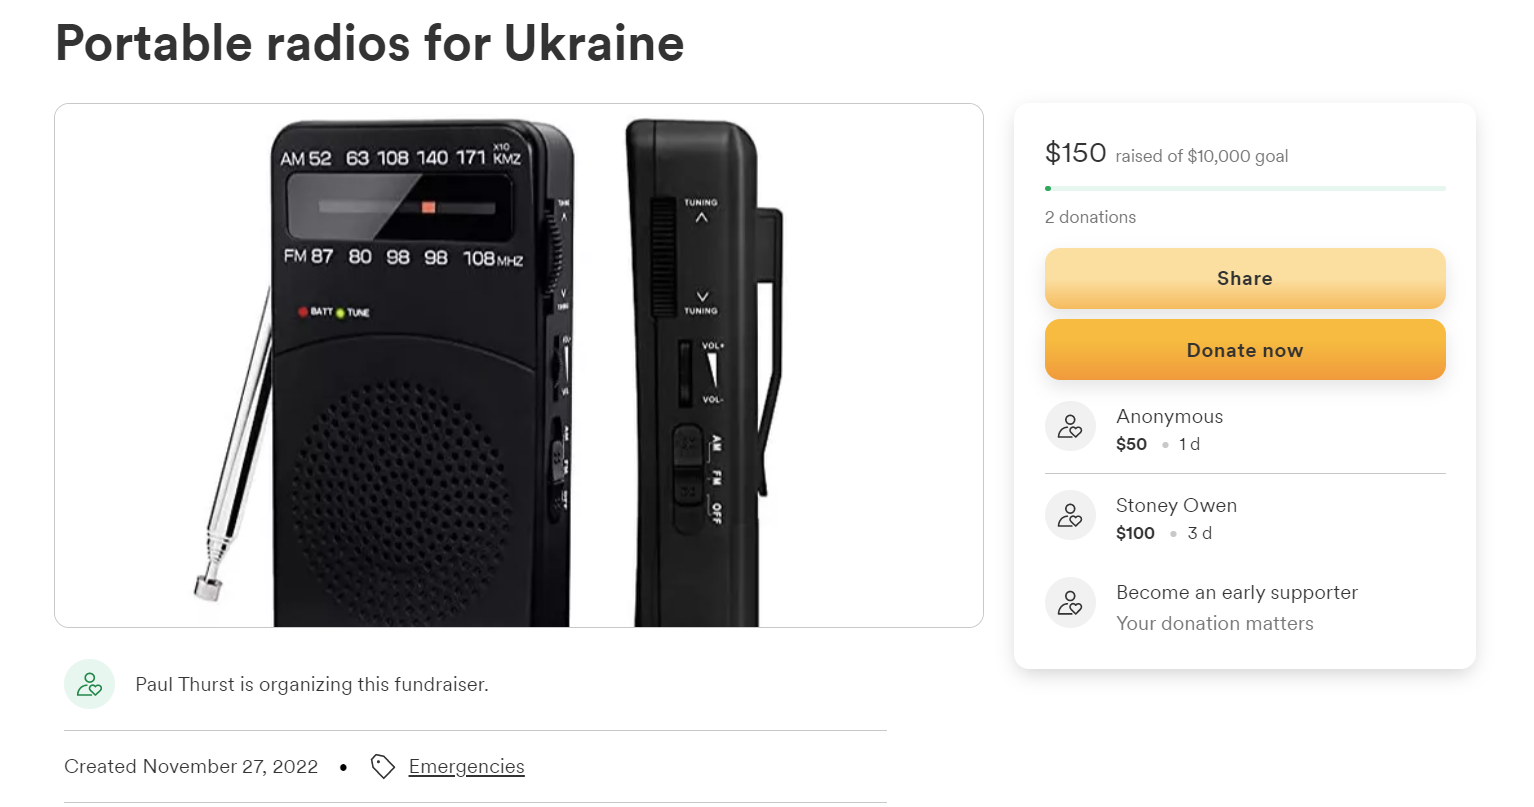Click the Stoney Owen donor avatar icon
1534x807 pixels.
[1069, 514]
